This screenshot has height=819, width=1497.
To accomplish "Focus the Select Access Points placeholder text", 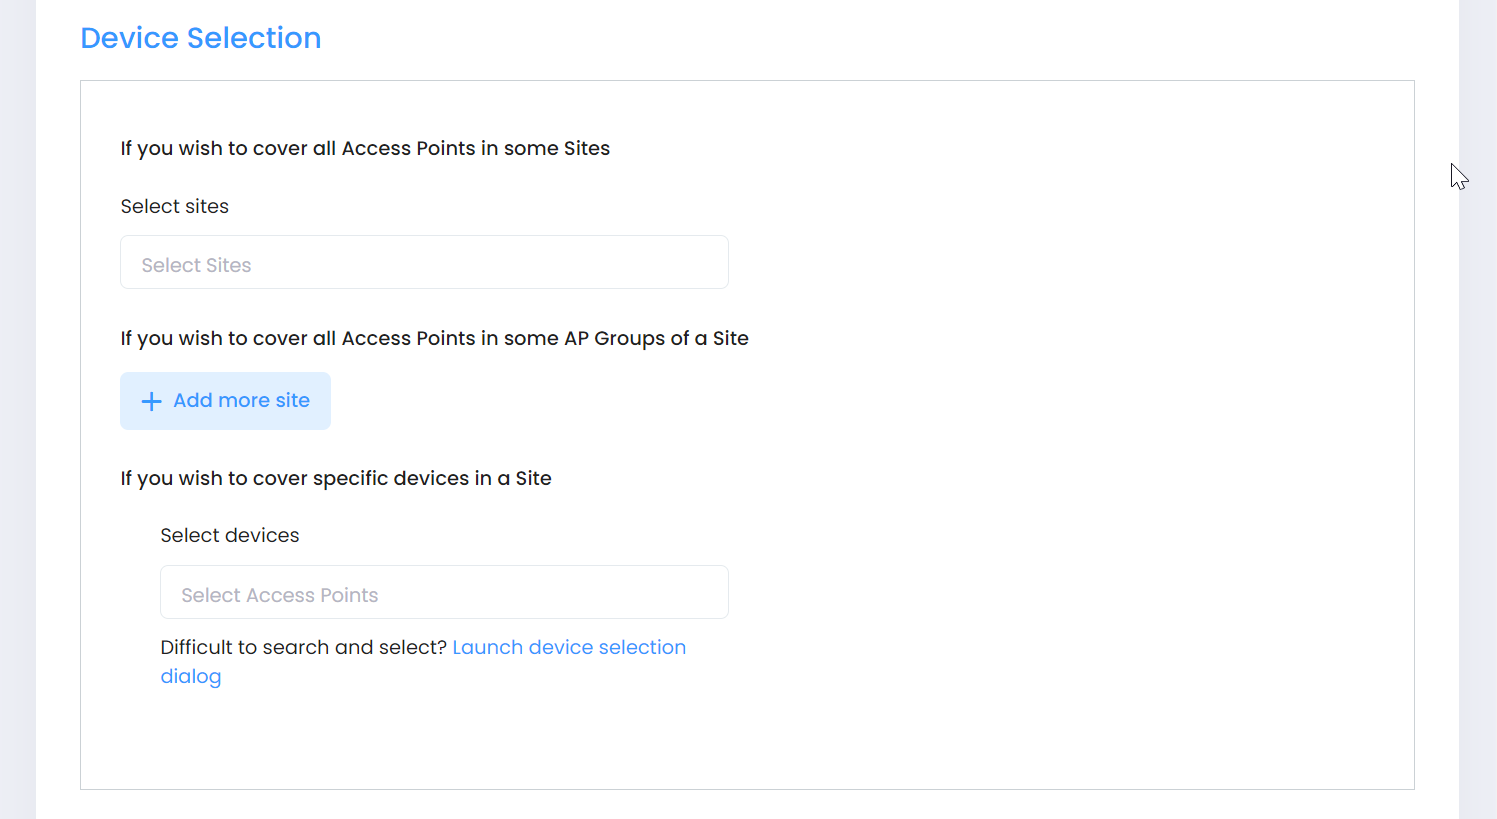I will [x=280, y=595].
